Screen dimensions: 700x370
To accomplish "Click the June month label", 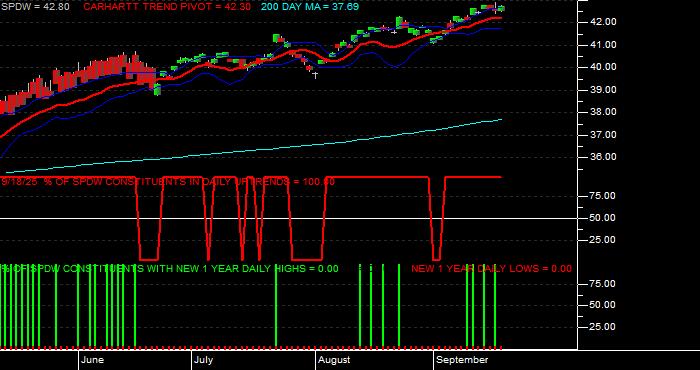I will click(93, 360).
